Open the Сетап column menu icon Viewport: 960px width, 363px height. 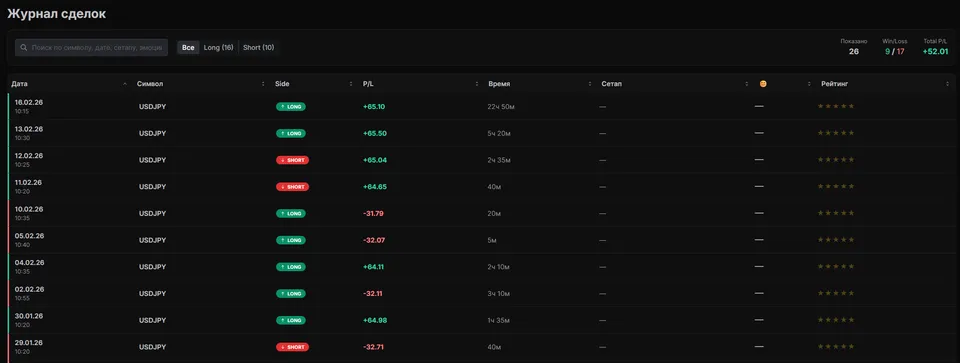(x=747, y=84)
